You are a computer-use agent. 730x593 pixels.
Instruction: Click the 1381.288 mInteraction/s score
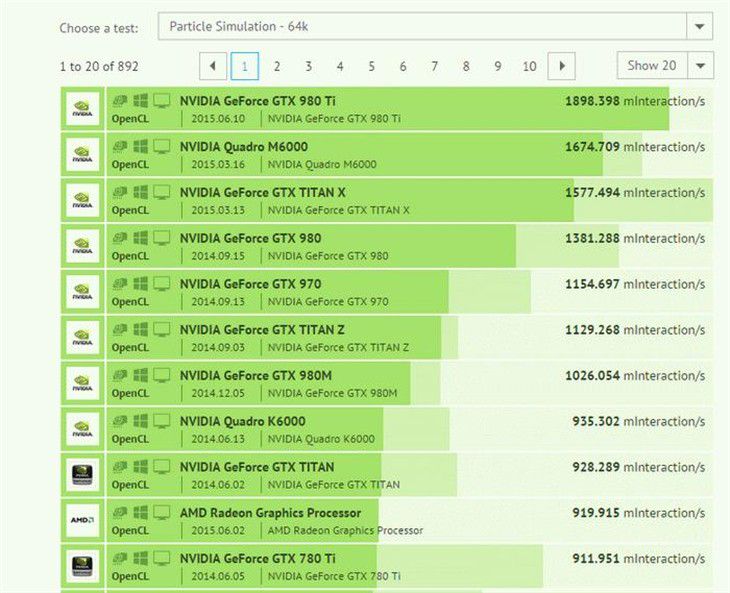[x=635, y=238]
